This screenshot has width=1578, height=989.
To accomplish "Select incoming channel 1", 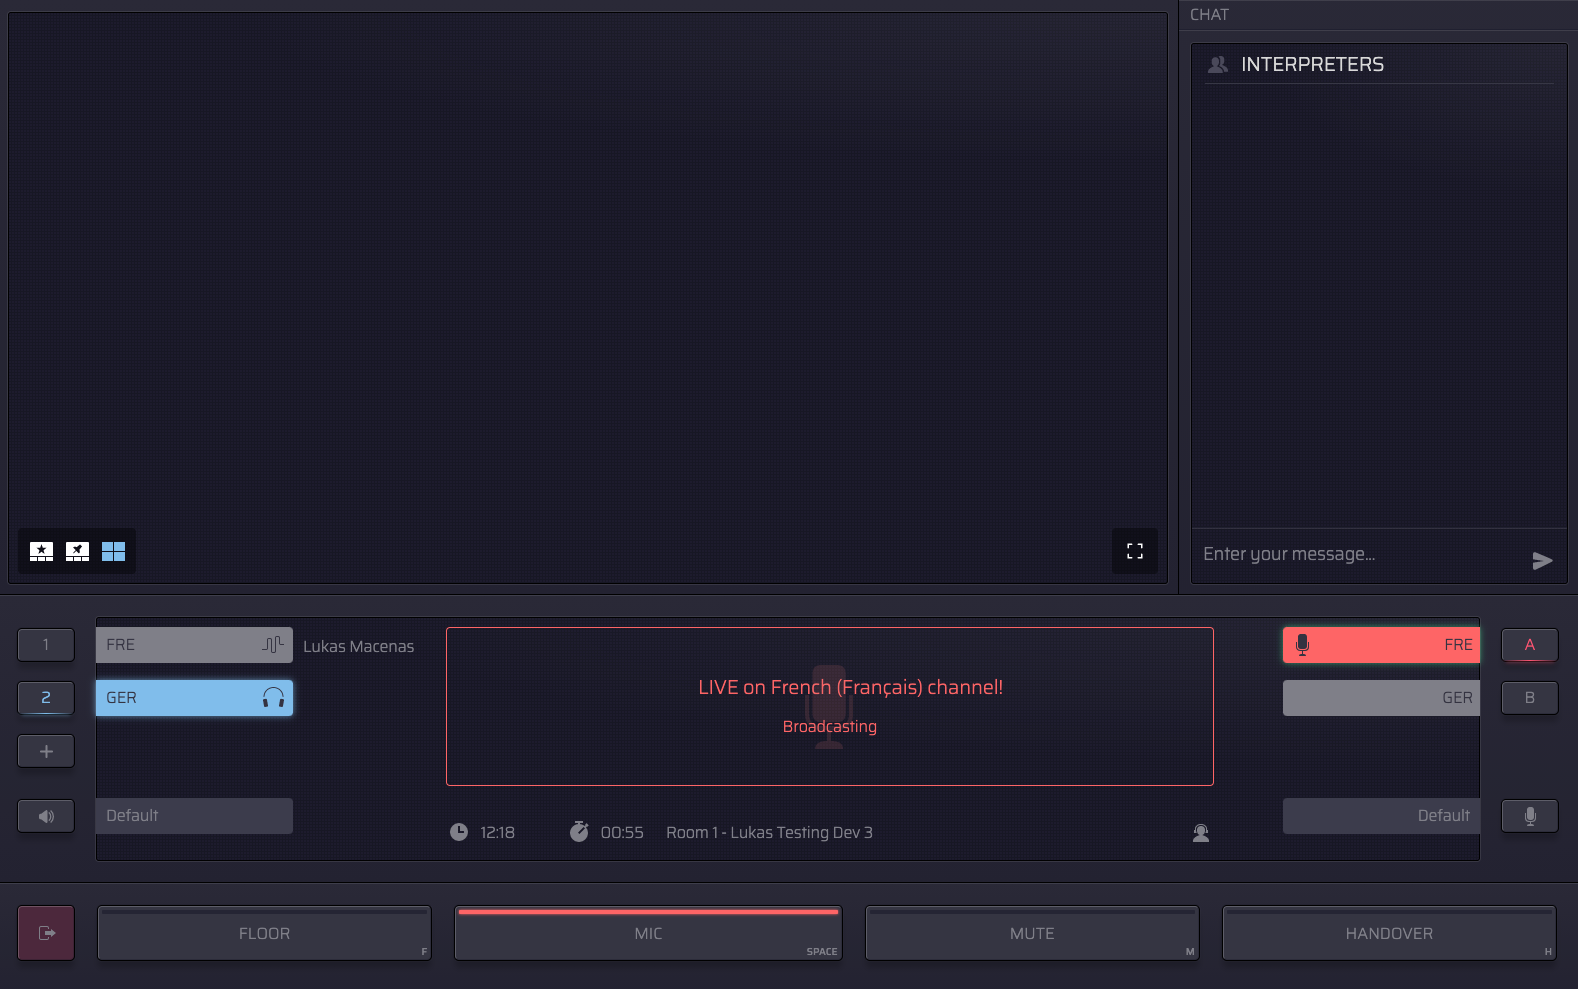I will coord(46,645).
